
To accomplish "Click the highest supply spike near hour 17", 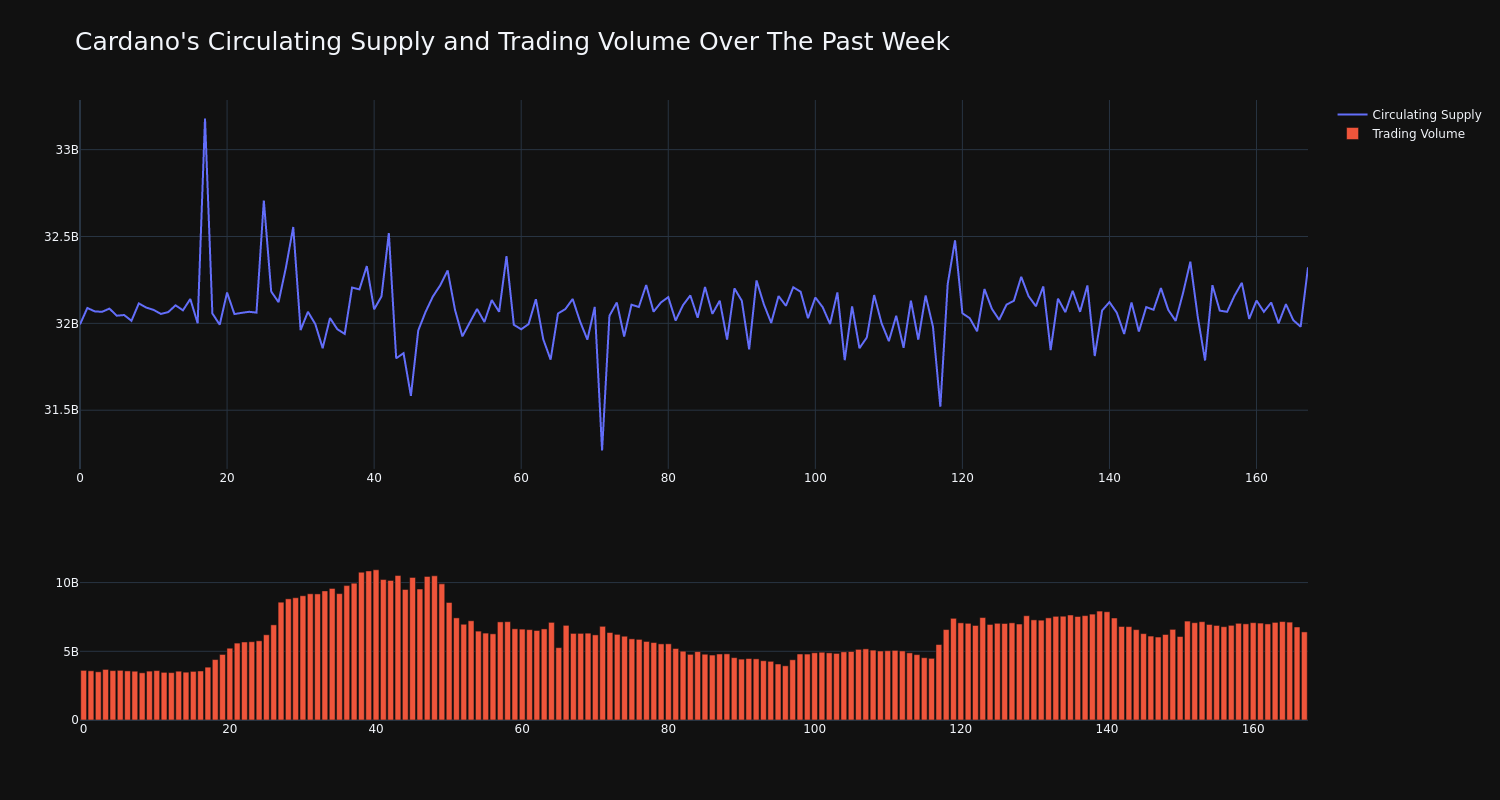I will (205, 120).
